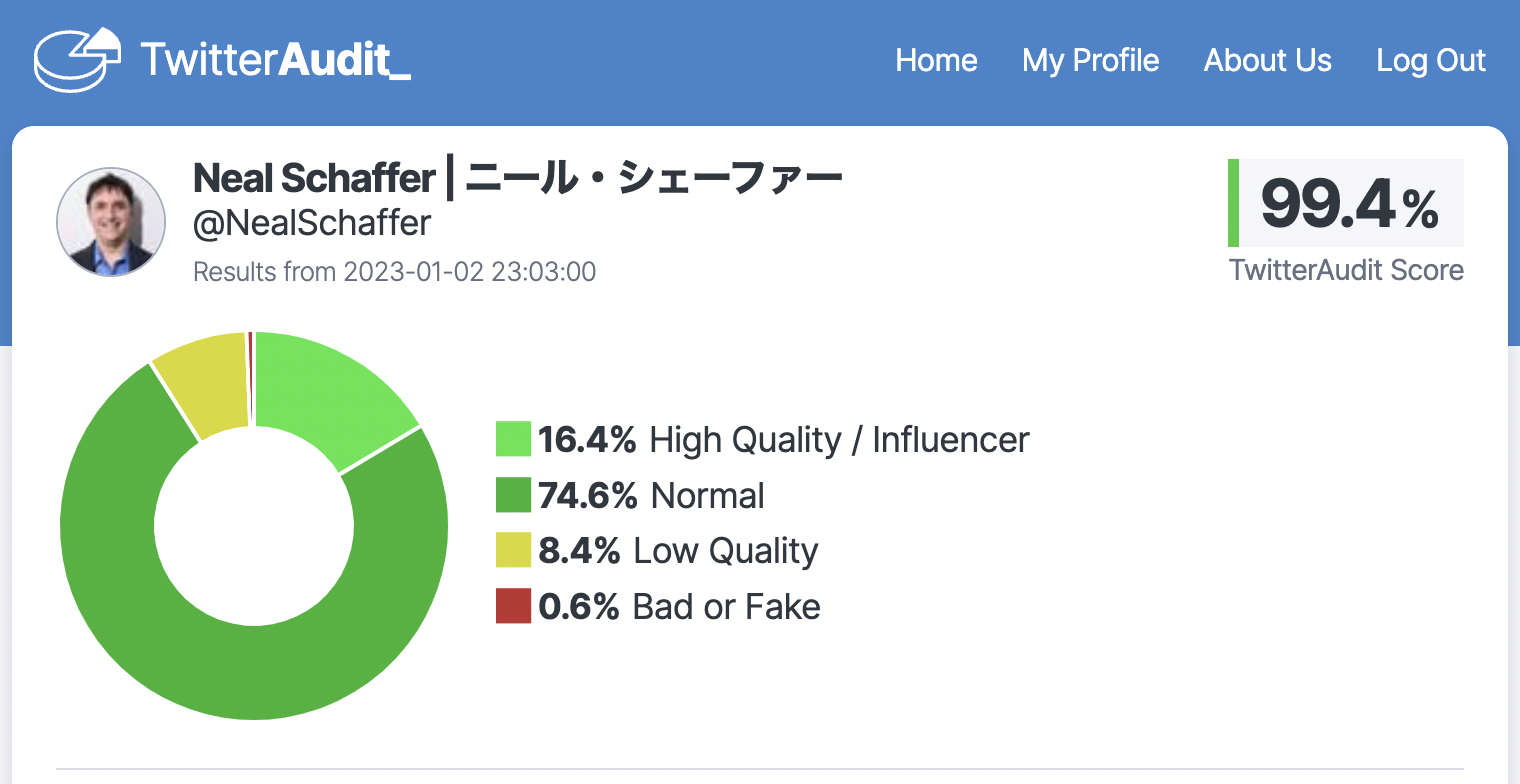Click the Neal Schaffer display name heading
Image resolution: width=1520 pixels, height=784 pixels.
[517, 178]
